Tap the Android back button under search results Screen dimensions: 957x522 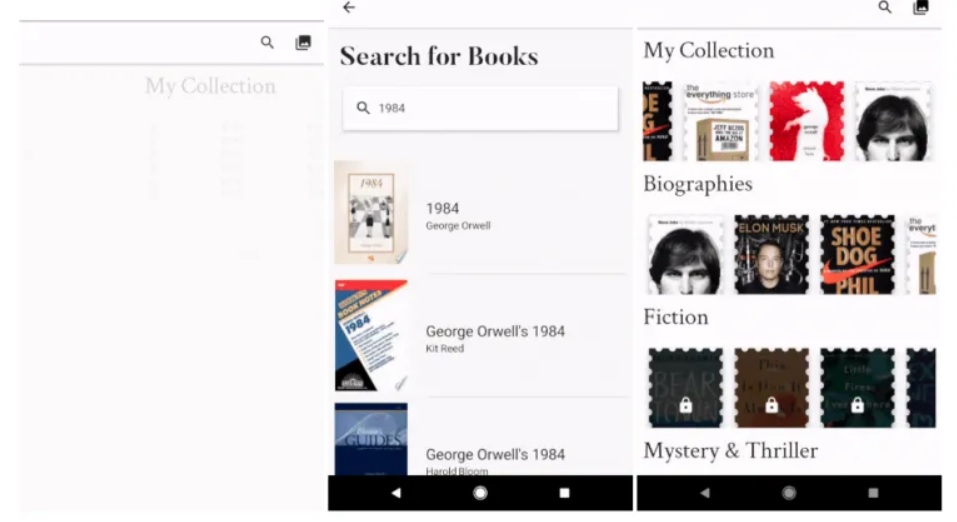pyautogui.click(x=396, y=493)
